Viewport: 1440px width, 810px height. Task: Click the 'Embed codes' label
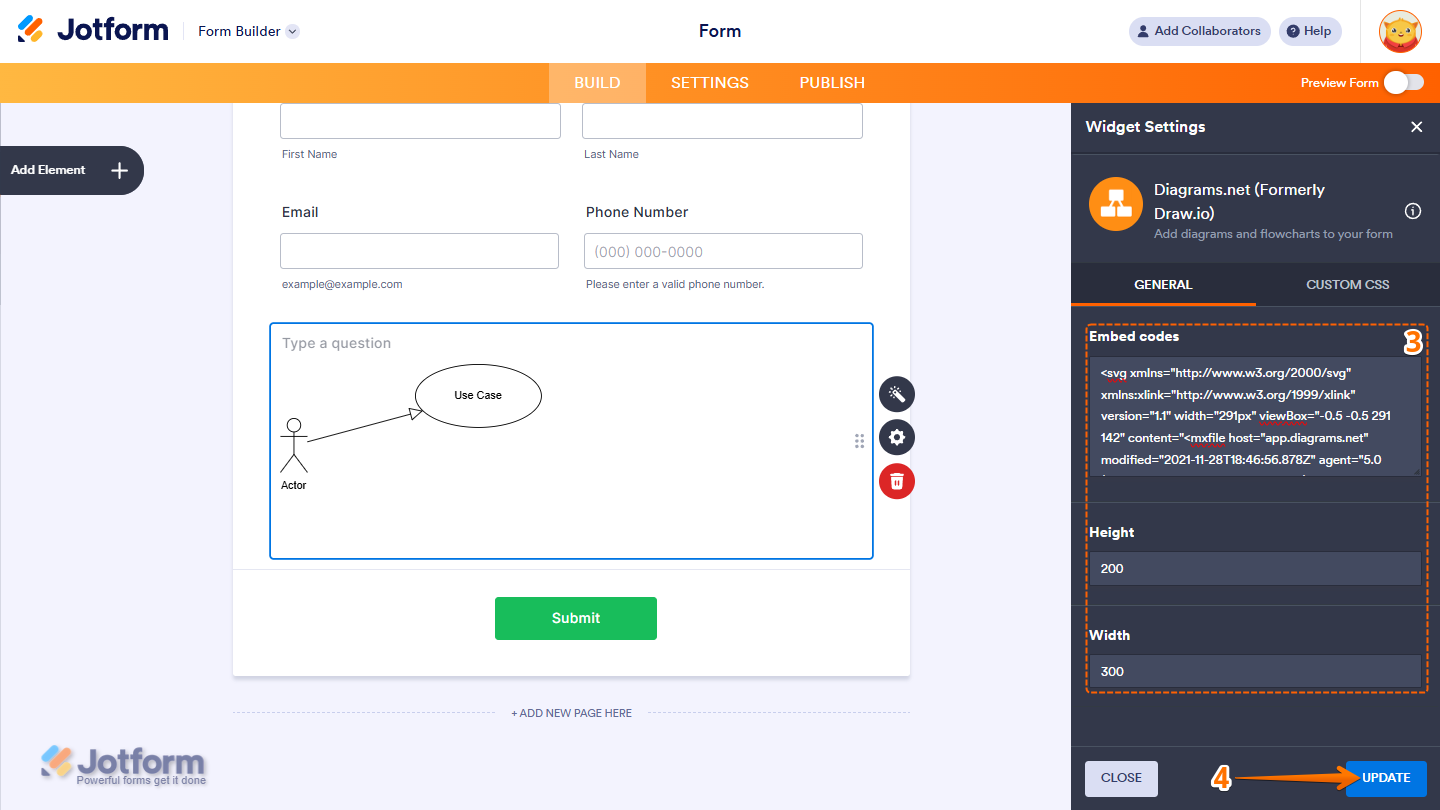click(x=1134, y=336)
